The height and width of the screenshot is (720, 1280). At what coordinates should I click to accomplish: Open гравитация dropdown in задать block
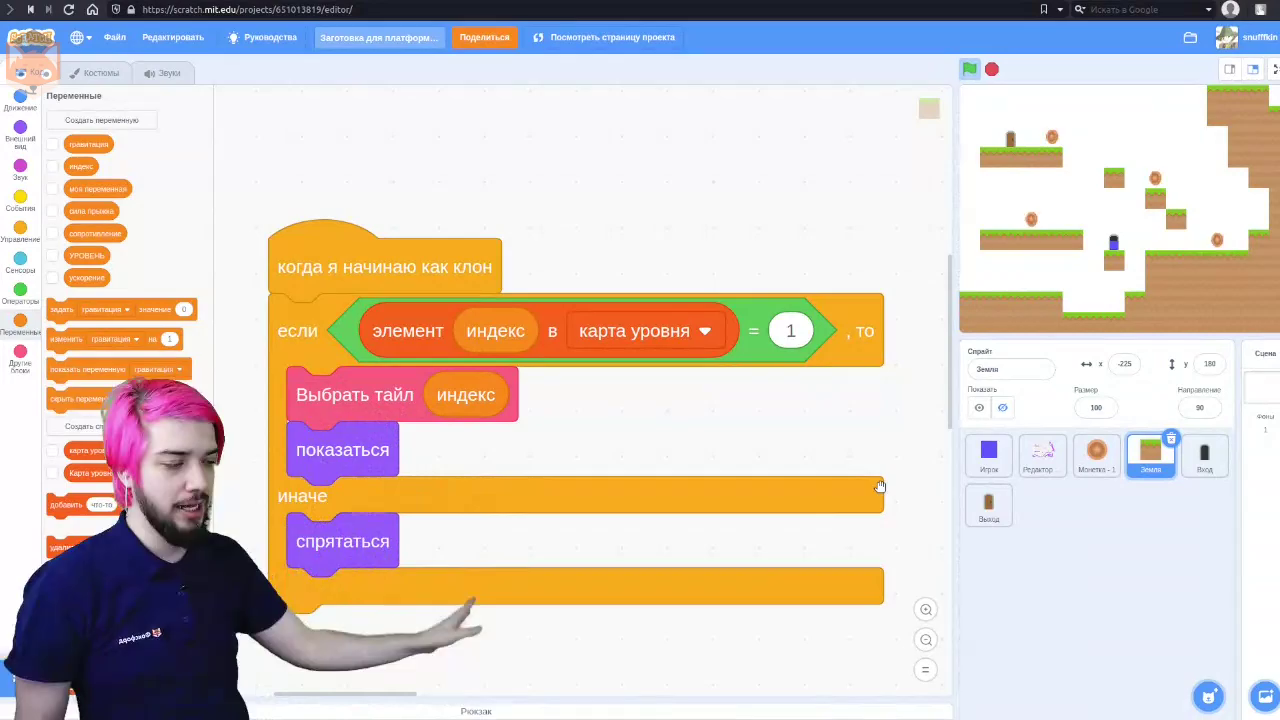[x=127, y=310]
